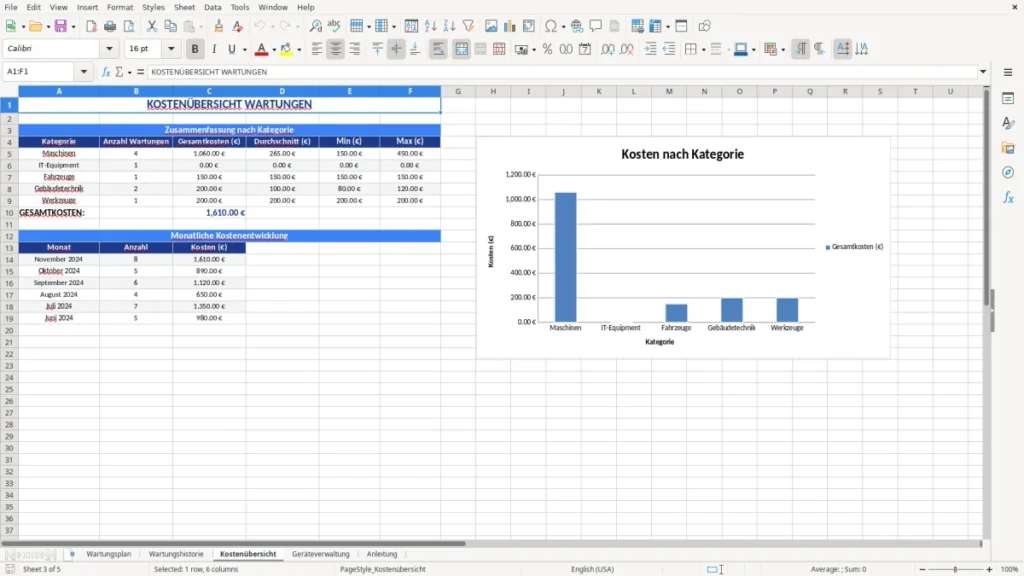
Task: Insert image icon in toolbar
Action: click(x=491, y=26)
